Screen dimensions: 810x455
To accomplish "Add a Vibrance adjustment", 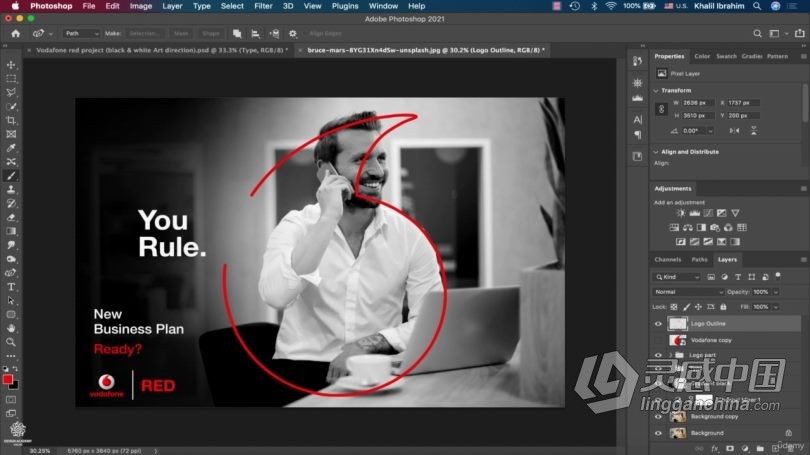I will coord(735,213).
